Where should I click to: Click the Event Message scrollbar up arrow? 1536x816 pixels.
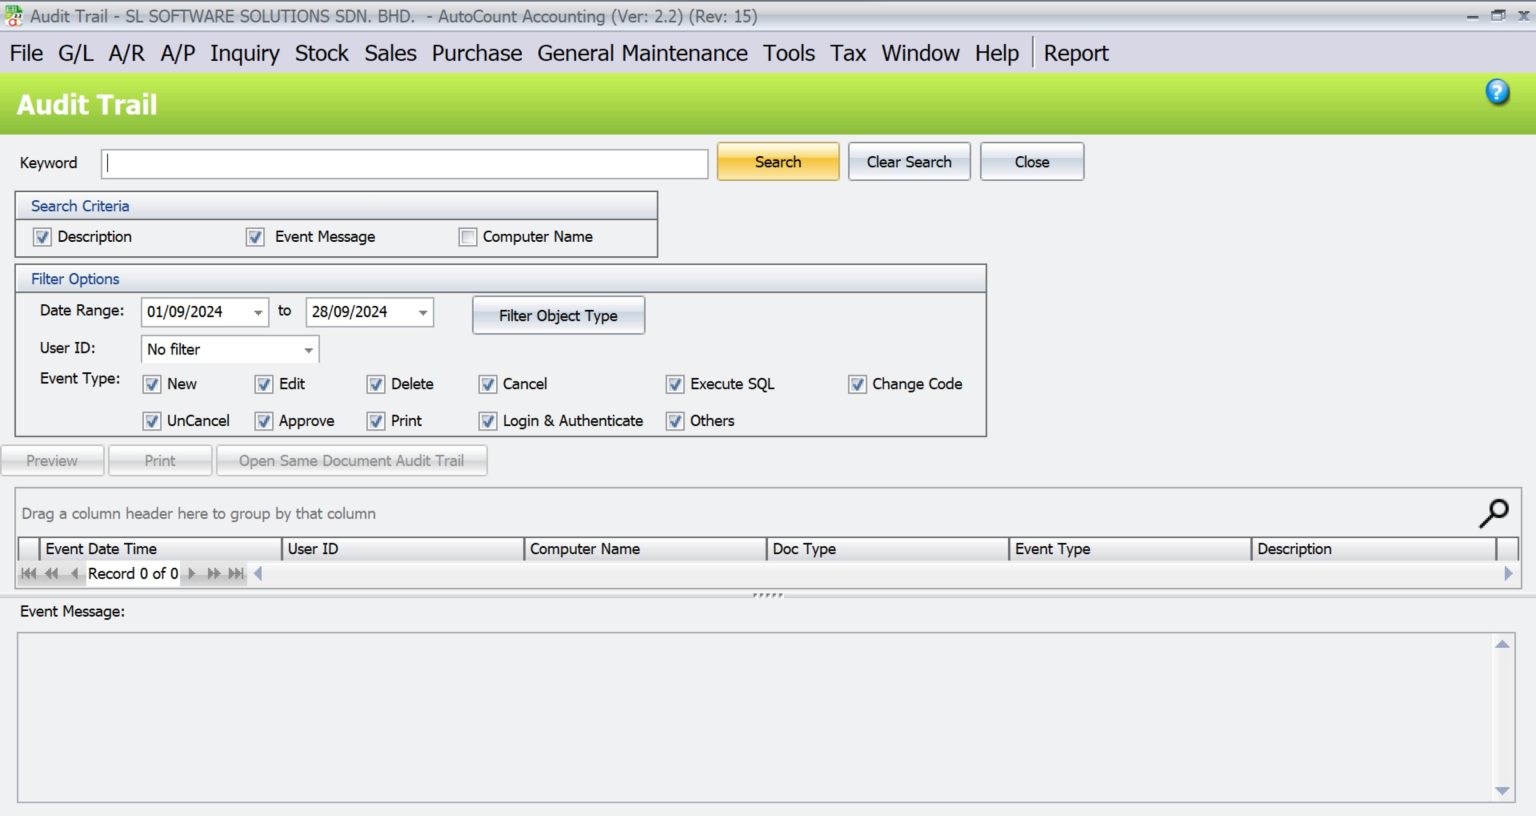(x=1501, y=645)
